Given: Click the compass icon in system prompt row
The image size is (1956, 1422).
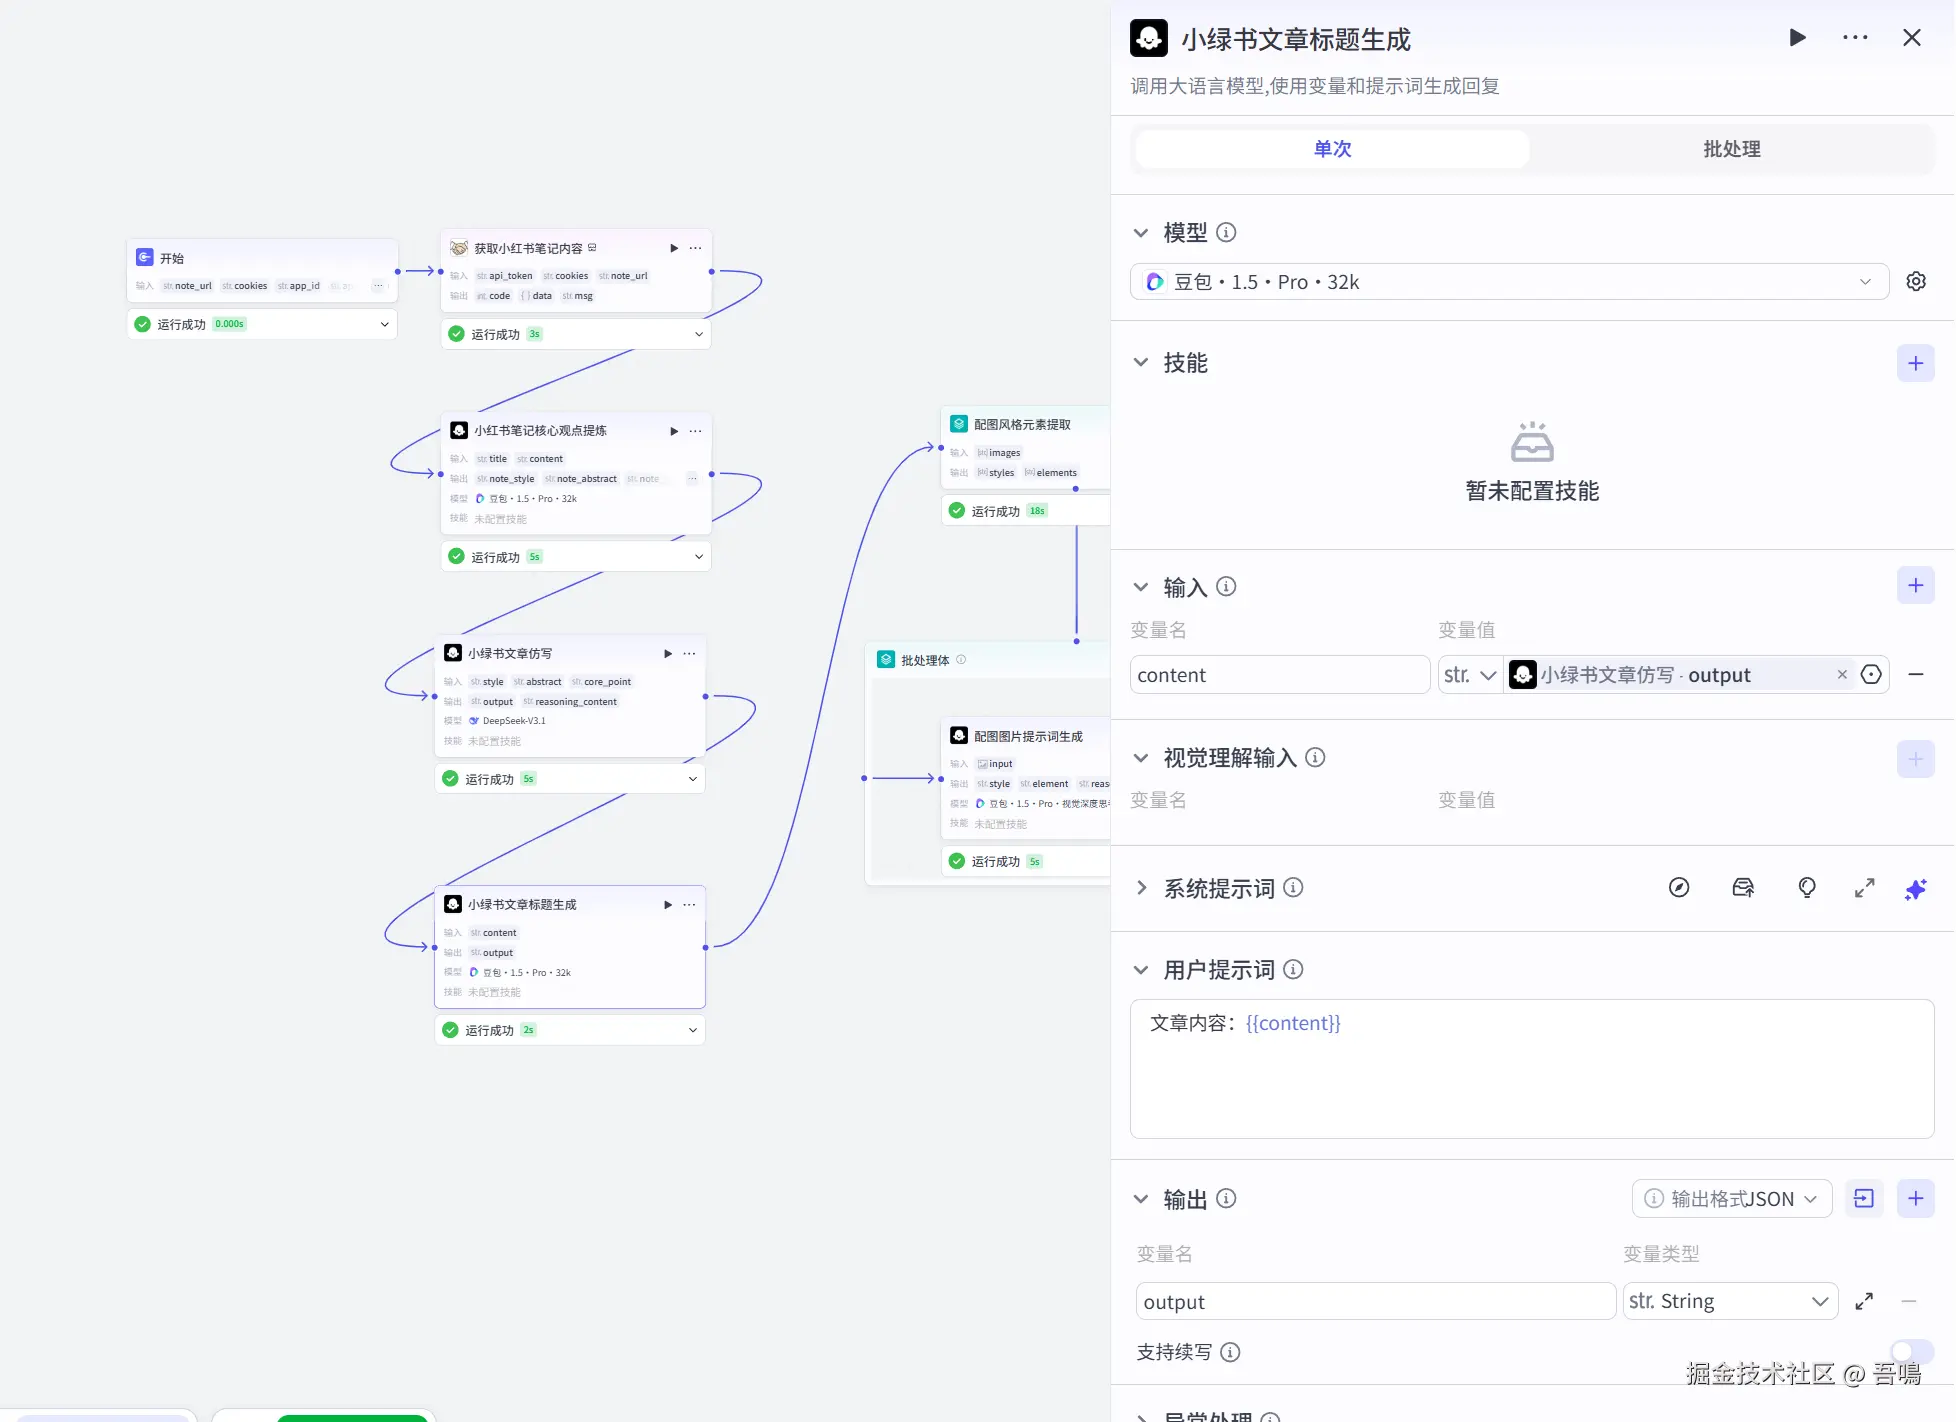Looking at the screenshot, I should point(1679,888).
